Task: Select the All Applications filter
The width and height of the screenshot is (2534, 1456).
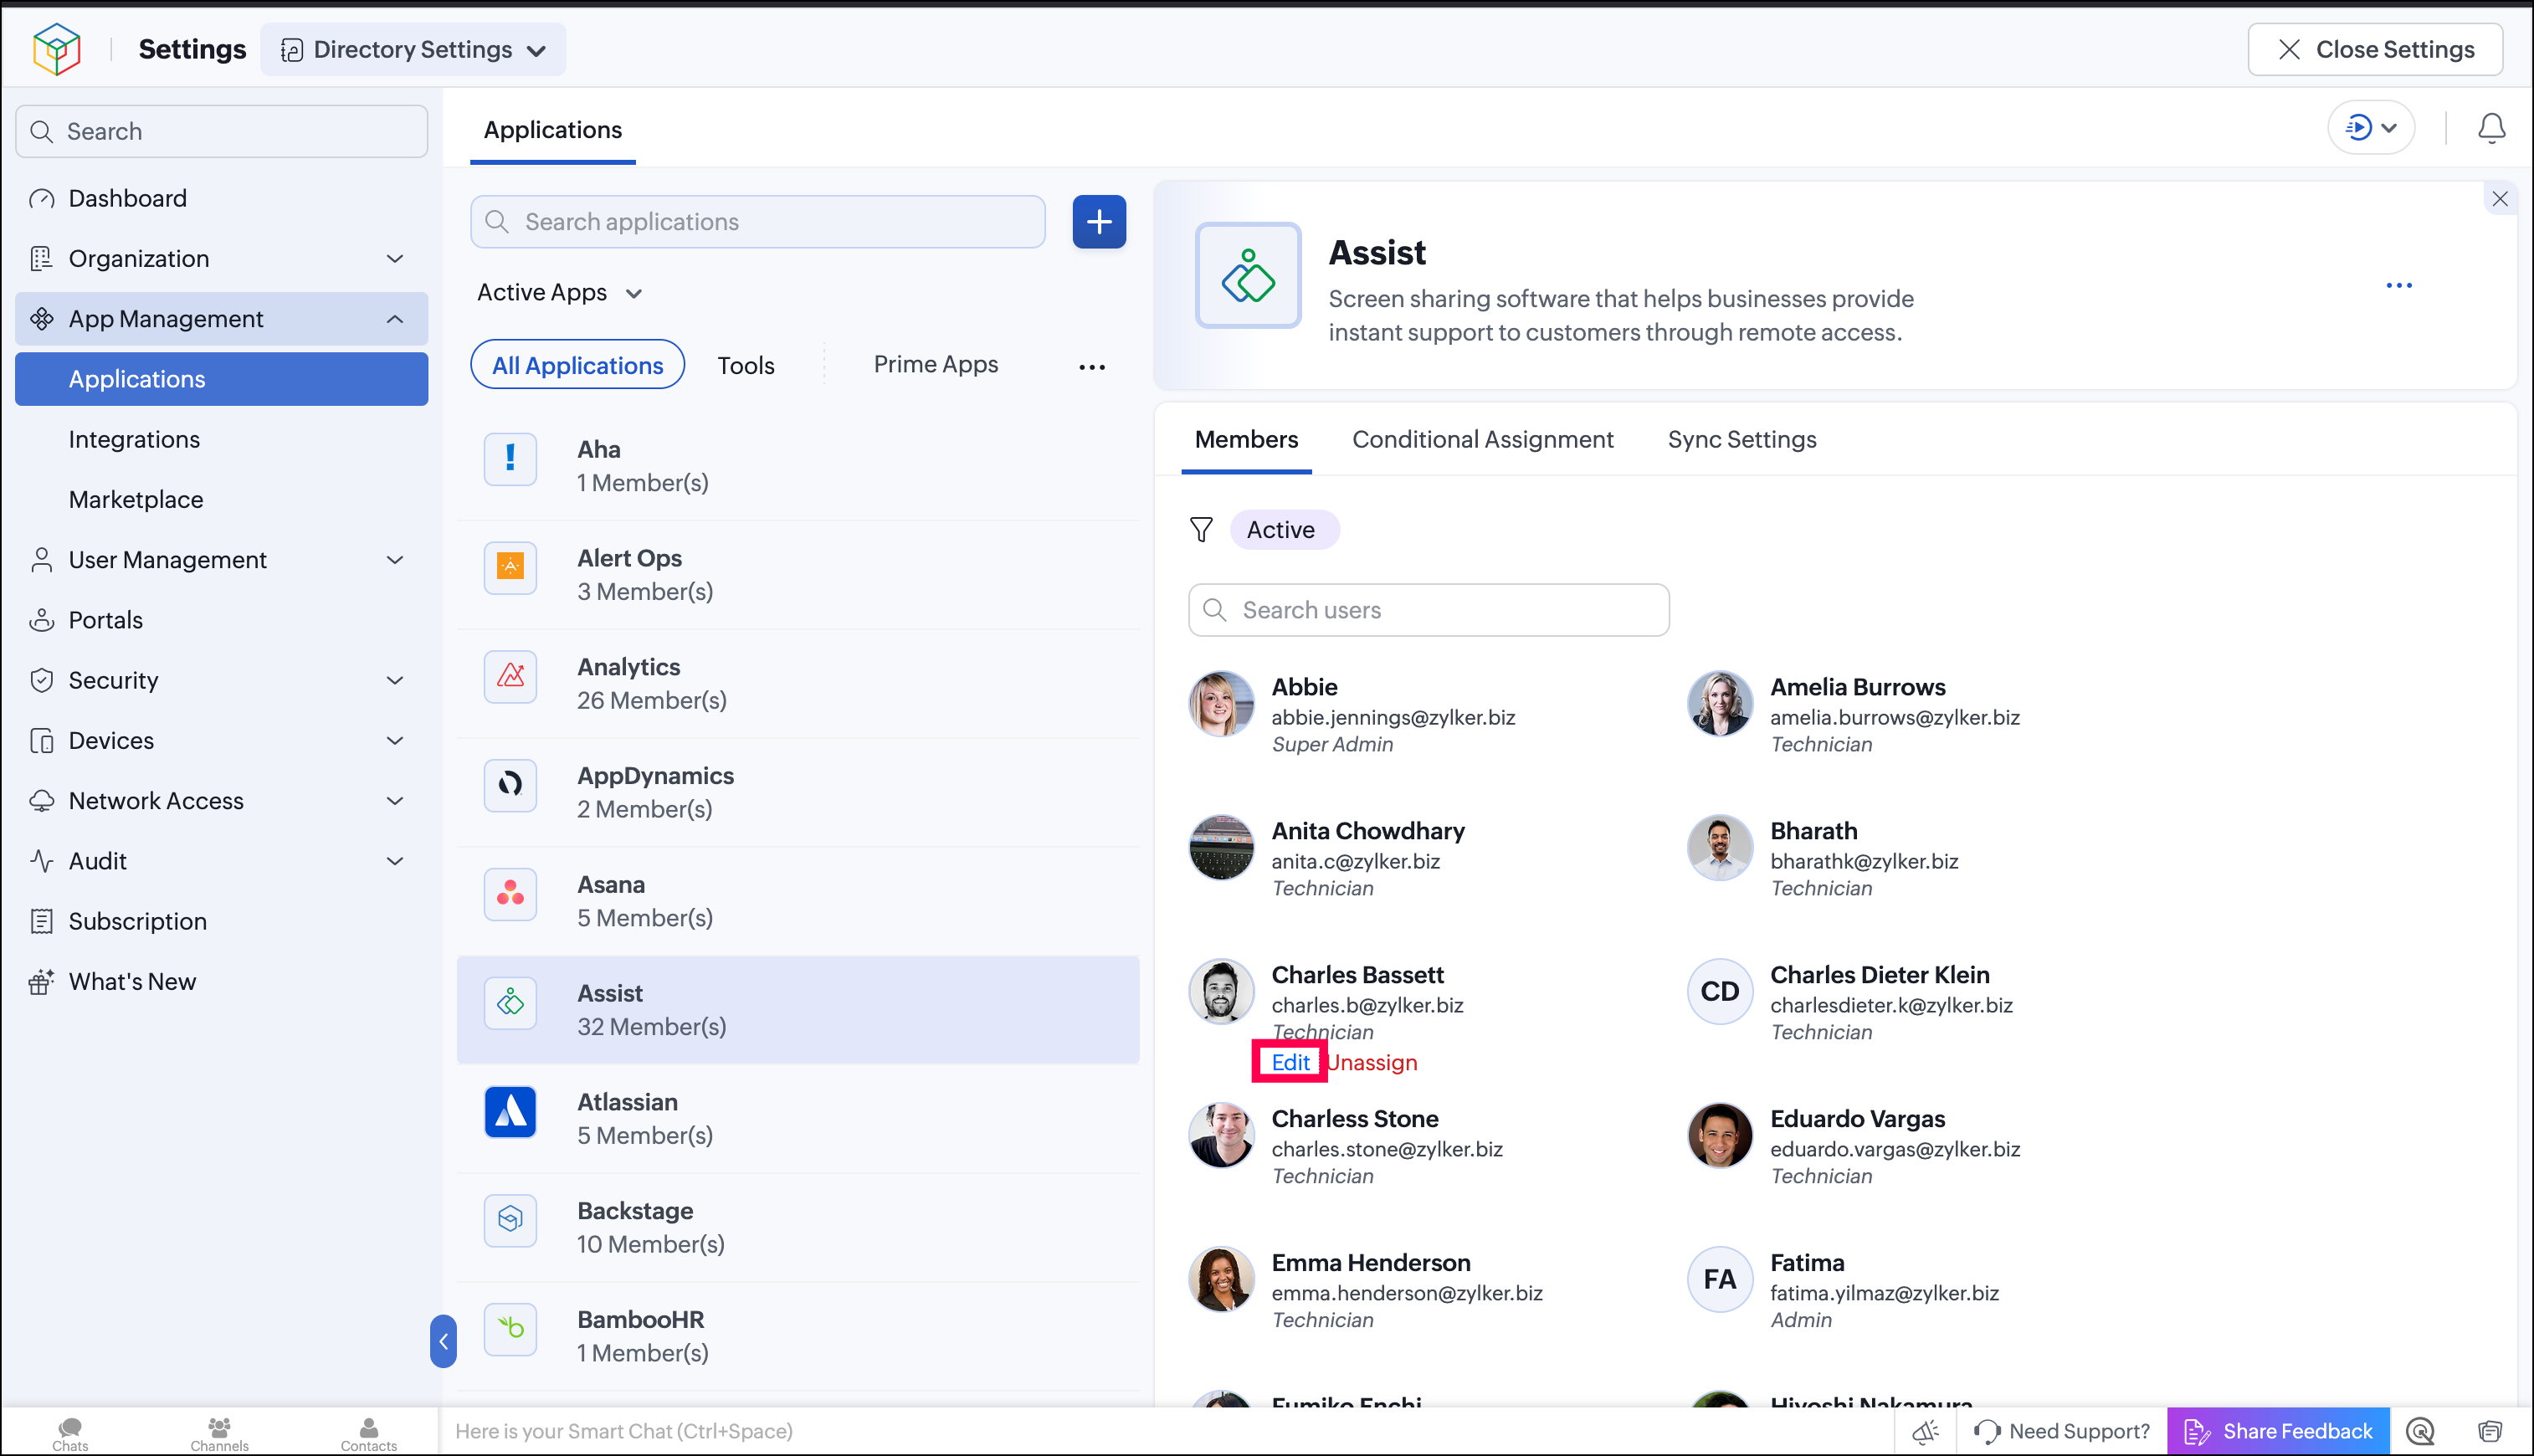Action: (x=577, y=366)
